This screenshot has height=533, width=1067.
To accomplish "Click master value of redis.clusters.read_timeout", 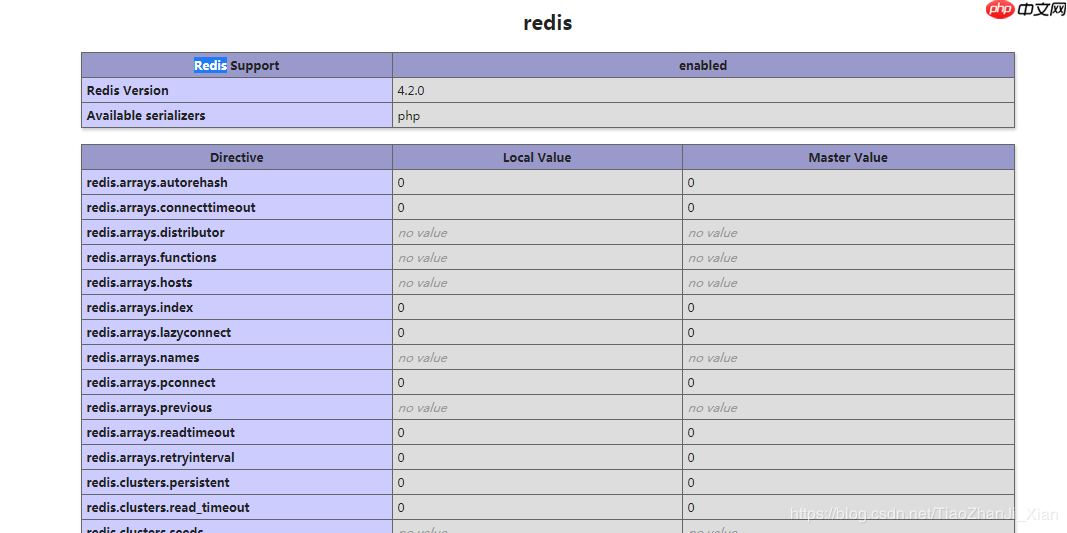I will 691,508.
